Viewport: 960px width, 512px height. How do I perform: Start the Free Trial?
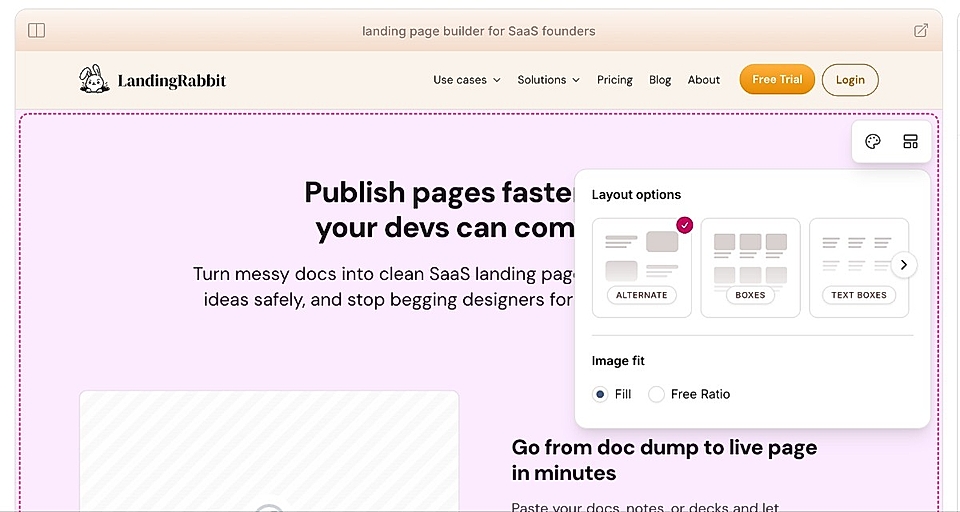tap(777, 80)
